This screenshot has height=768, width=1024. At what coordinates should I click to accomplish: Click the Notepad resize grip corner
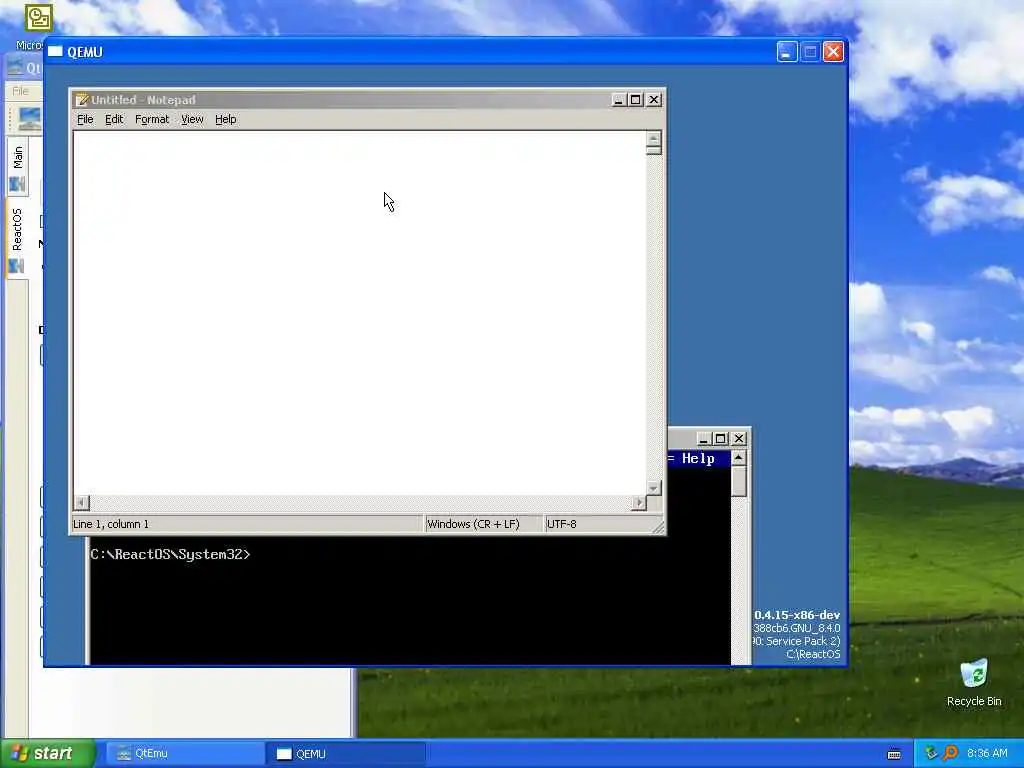658,526
